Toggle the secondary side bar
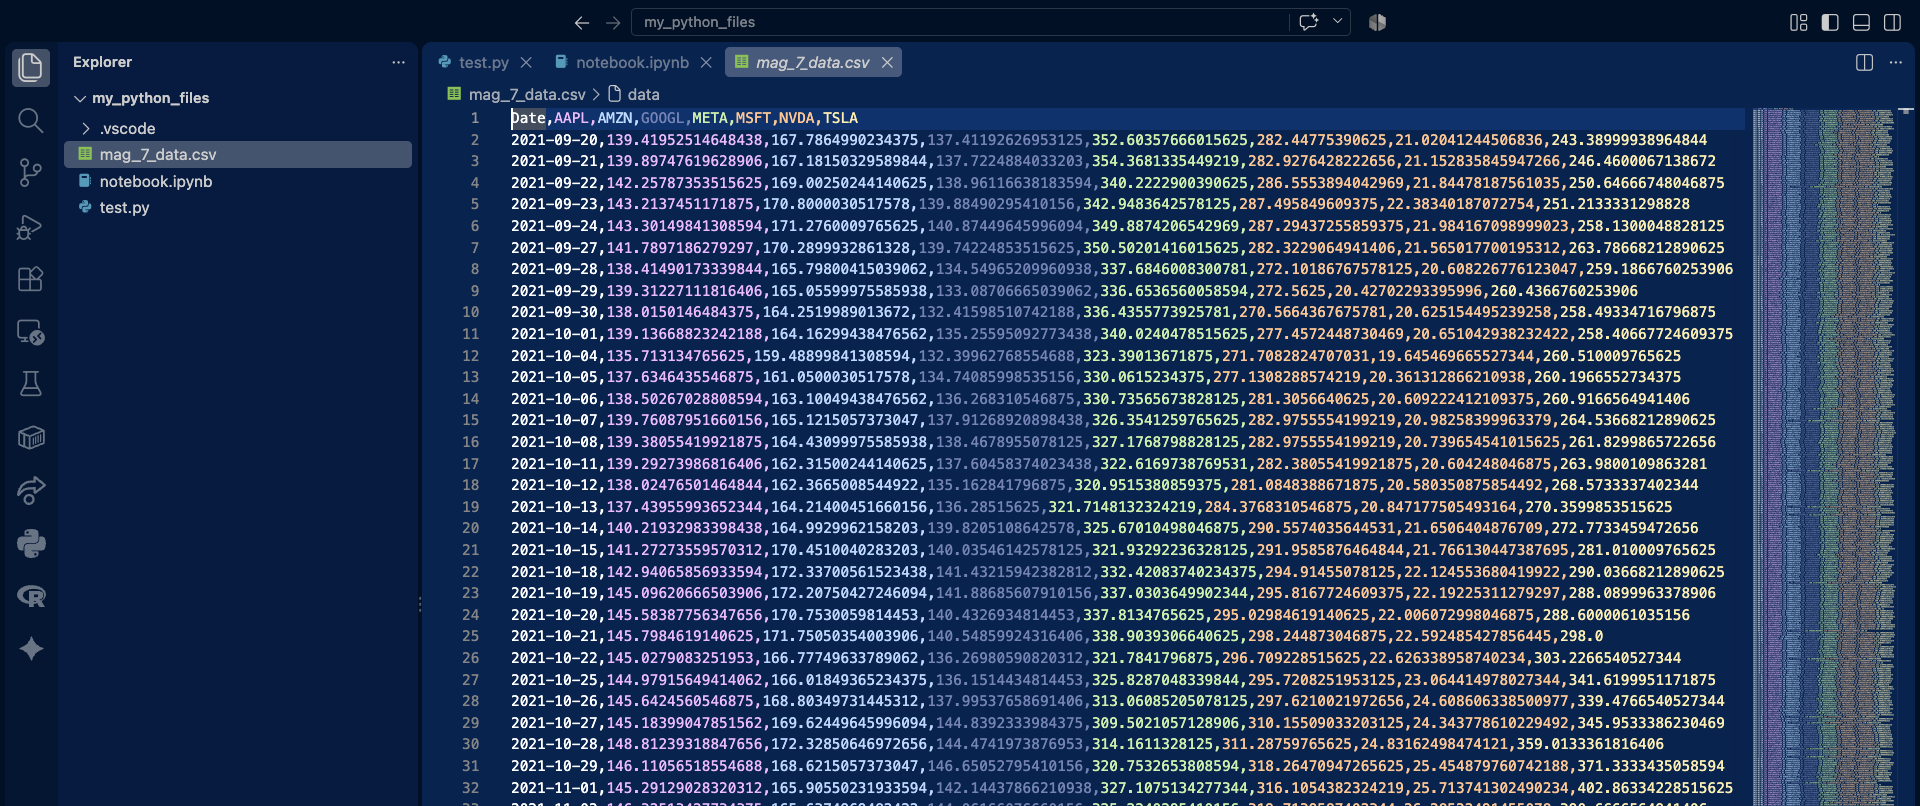Screen dimensions: 1920x806 pyautogui.click(x=1892, y=22)
